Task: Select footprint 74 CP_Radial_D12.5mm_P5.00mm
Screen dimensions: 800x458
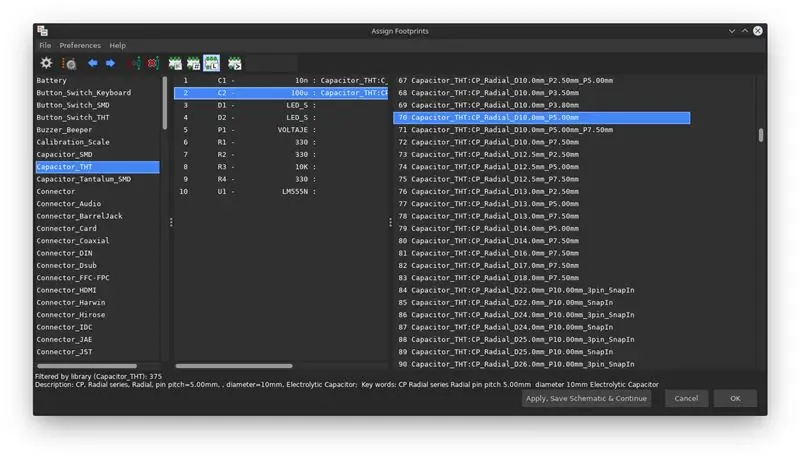Action: 541,167
